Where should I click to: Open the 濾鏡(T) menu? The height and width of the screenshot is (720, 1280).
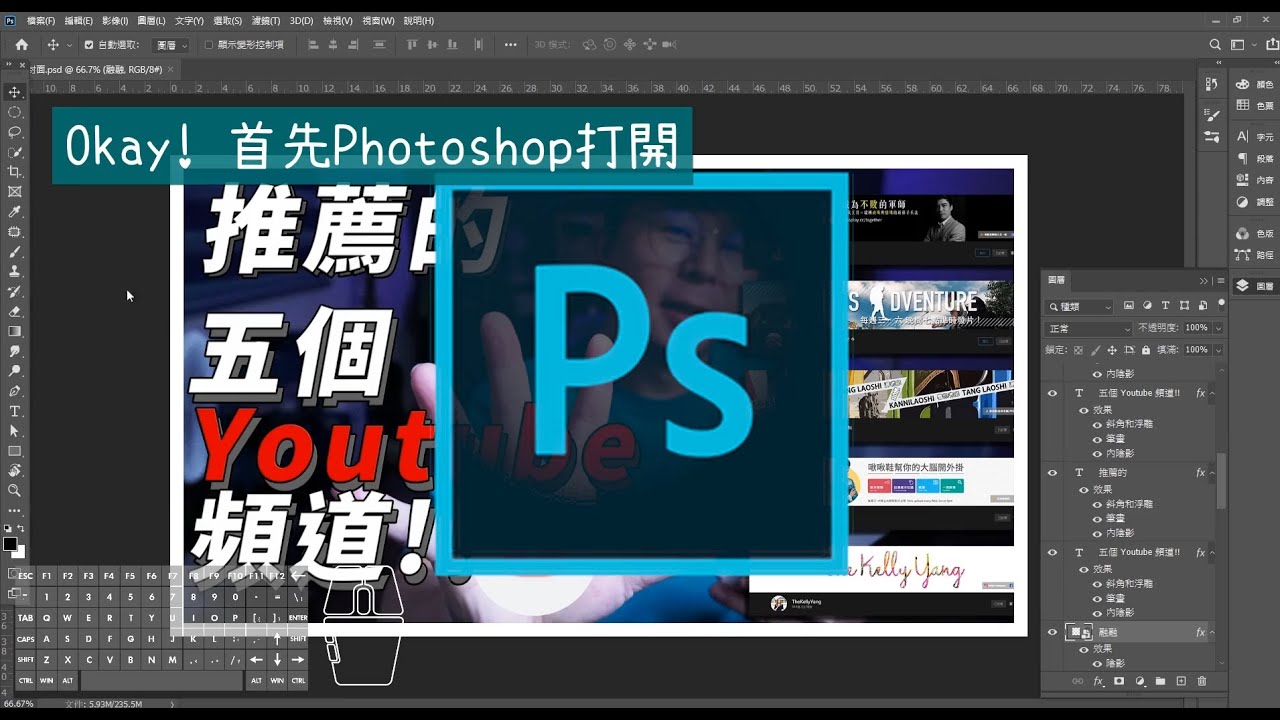pos(266,21)
